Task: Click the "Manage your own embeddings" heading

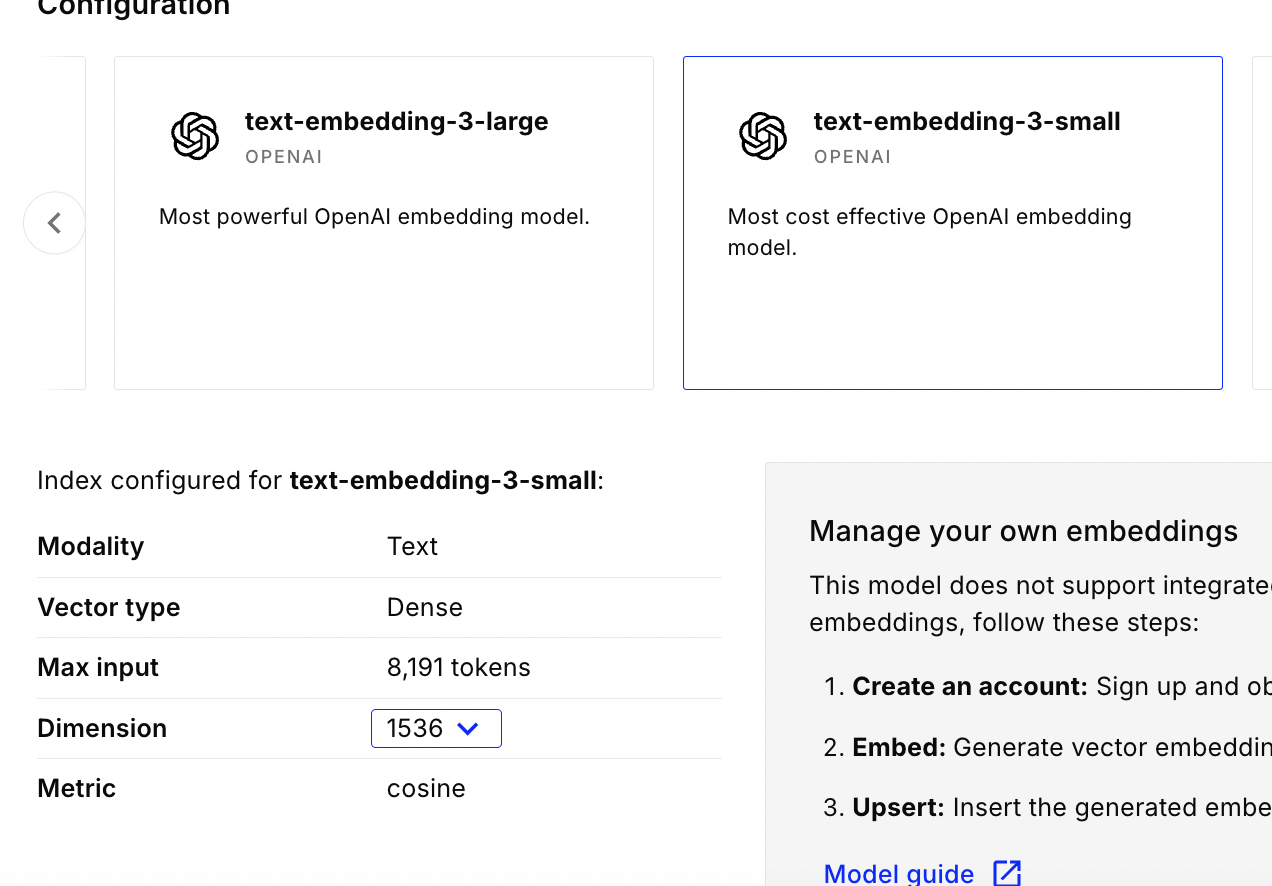Action: pos(1023,531)
